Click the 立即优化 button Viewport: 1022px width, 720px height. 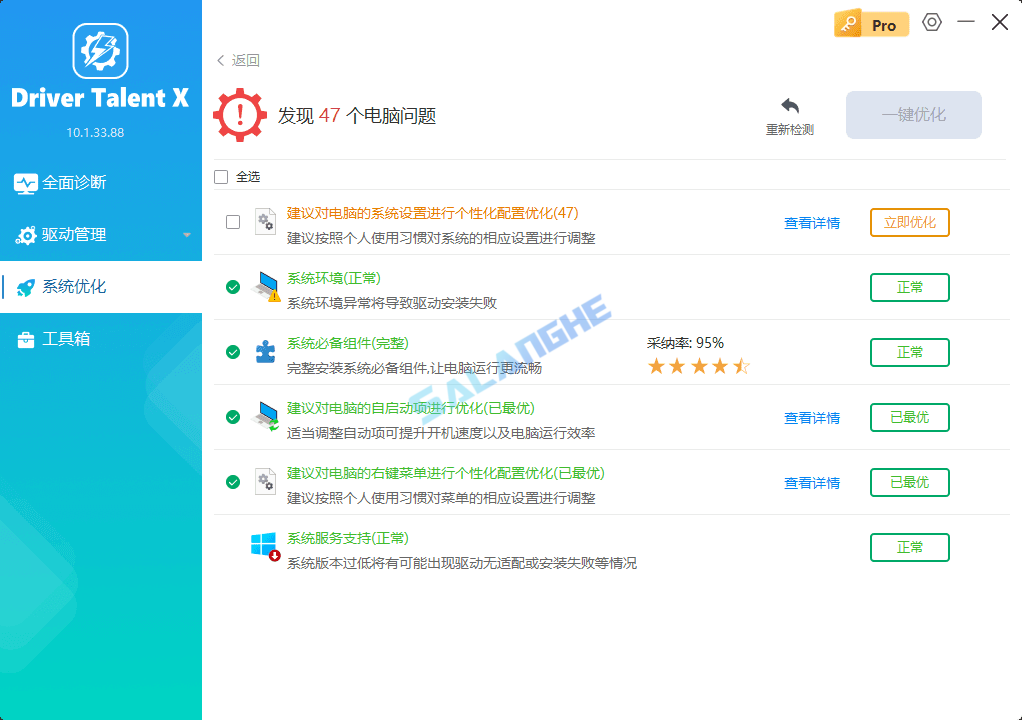909,222
